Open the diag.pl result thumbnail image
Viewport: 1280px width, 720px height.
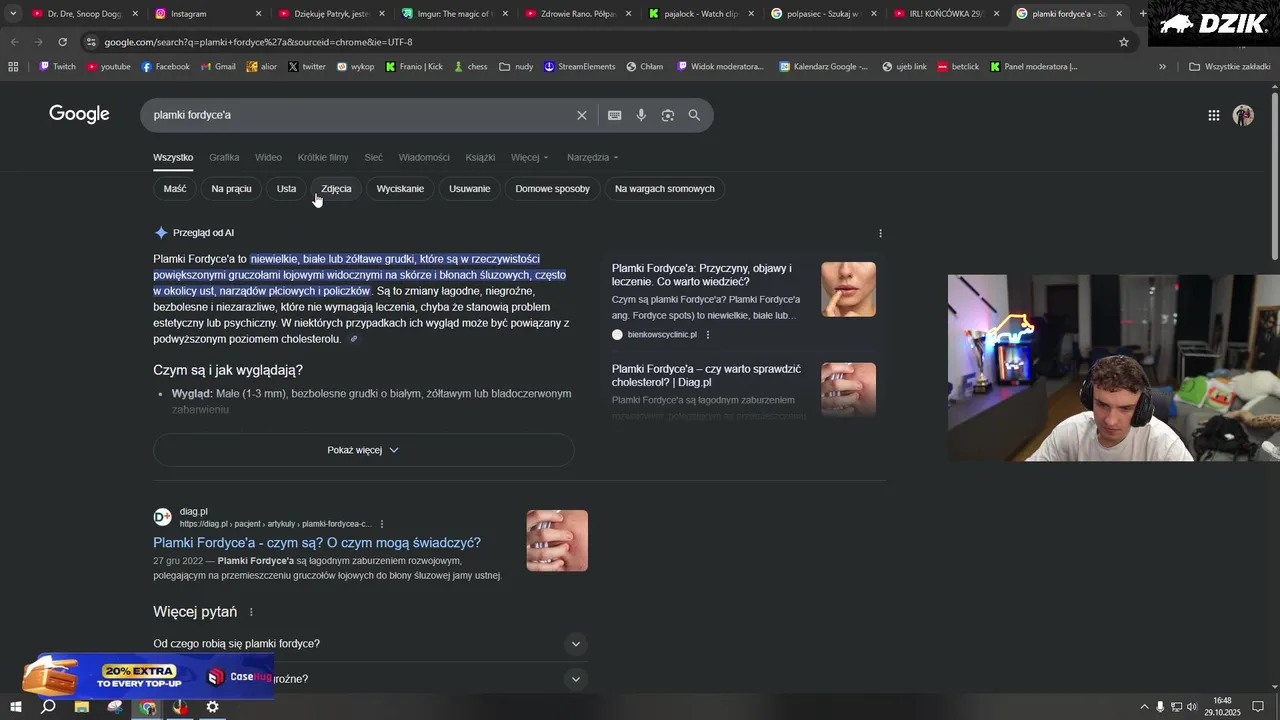[x=557, y=541]
